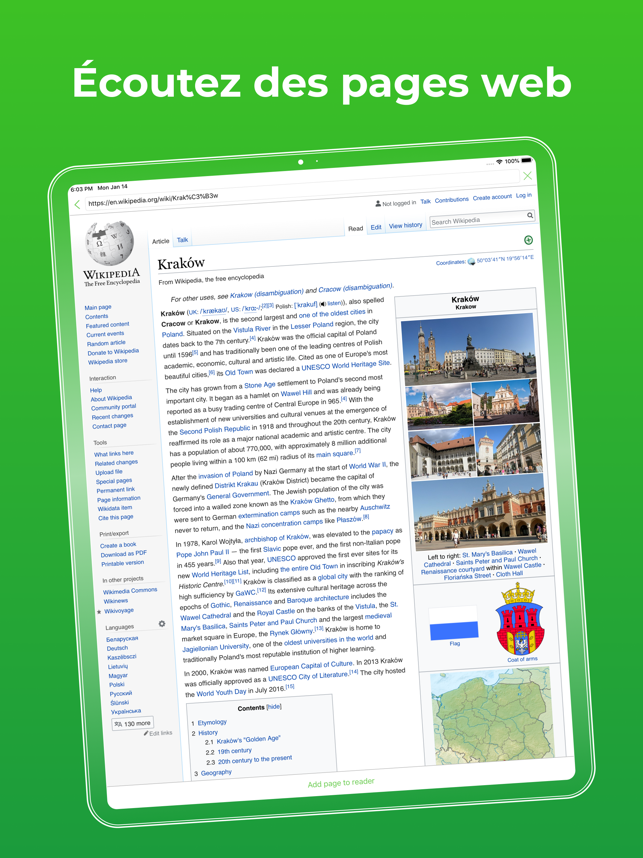Open Contact page link
This screenshot has width=643, height=858.
pos(109,426)
